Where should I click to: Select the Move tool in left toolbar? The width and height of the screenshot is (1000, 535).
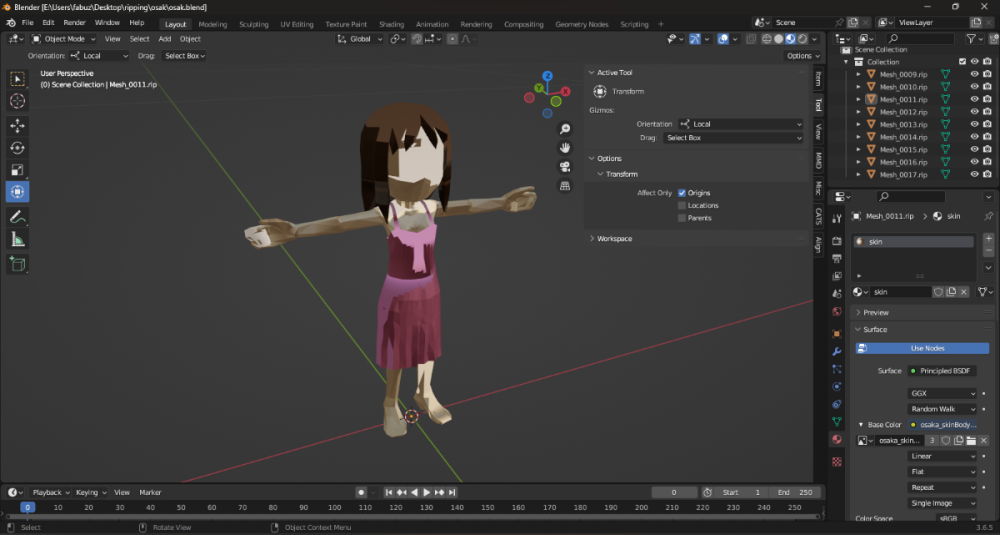18,125
